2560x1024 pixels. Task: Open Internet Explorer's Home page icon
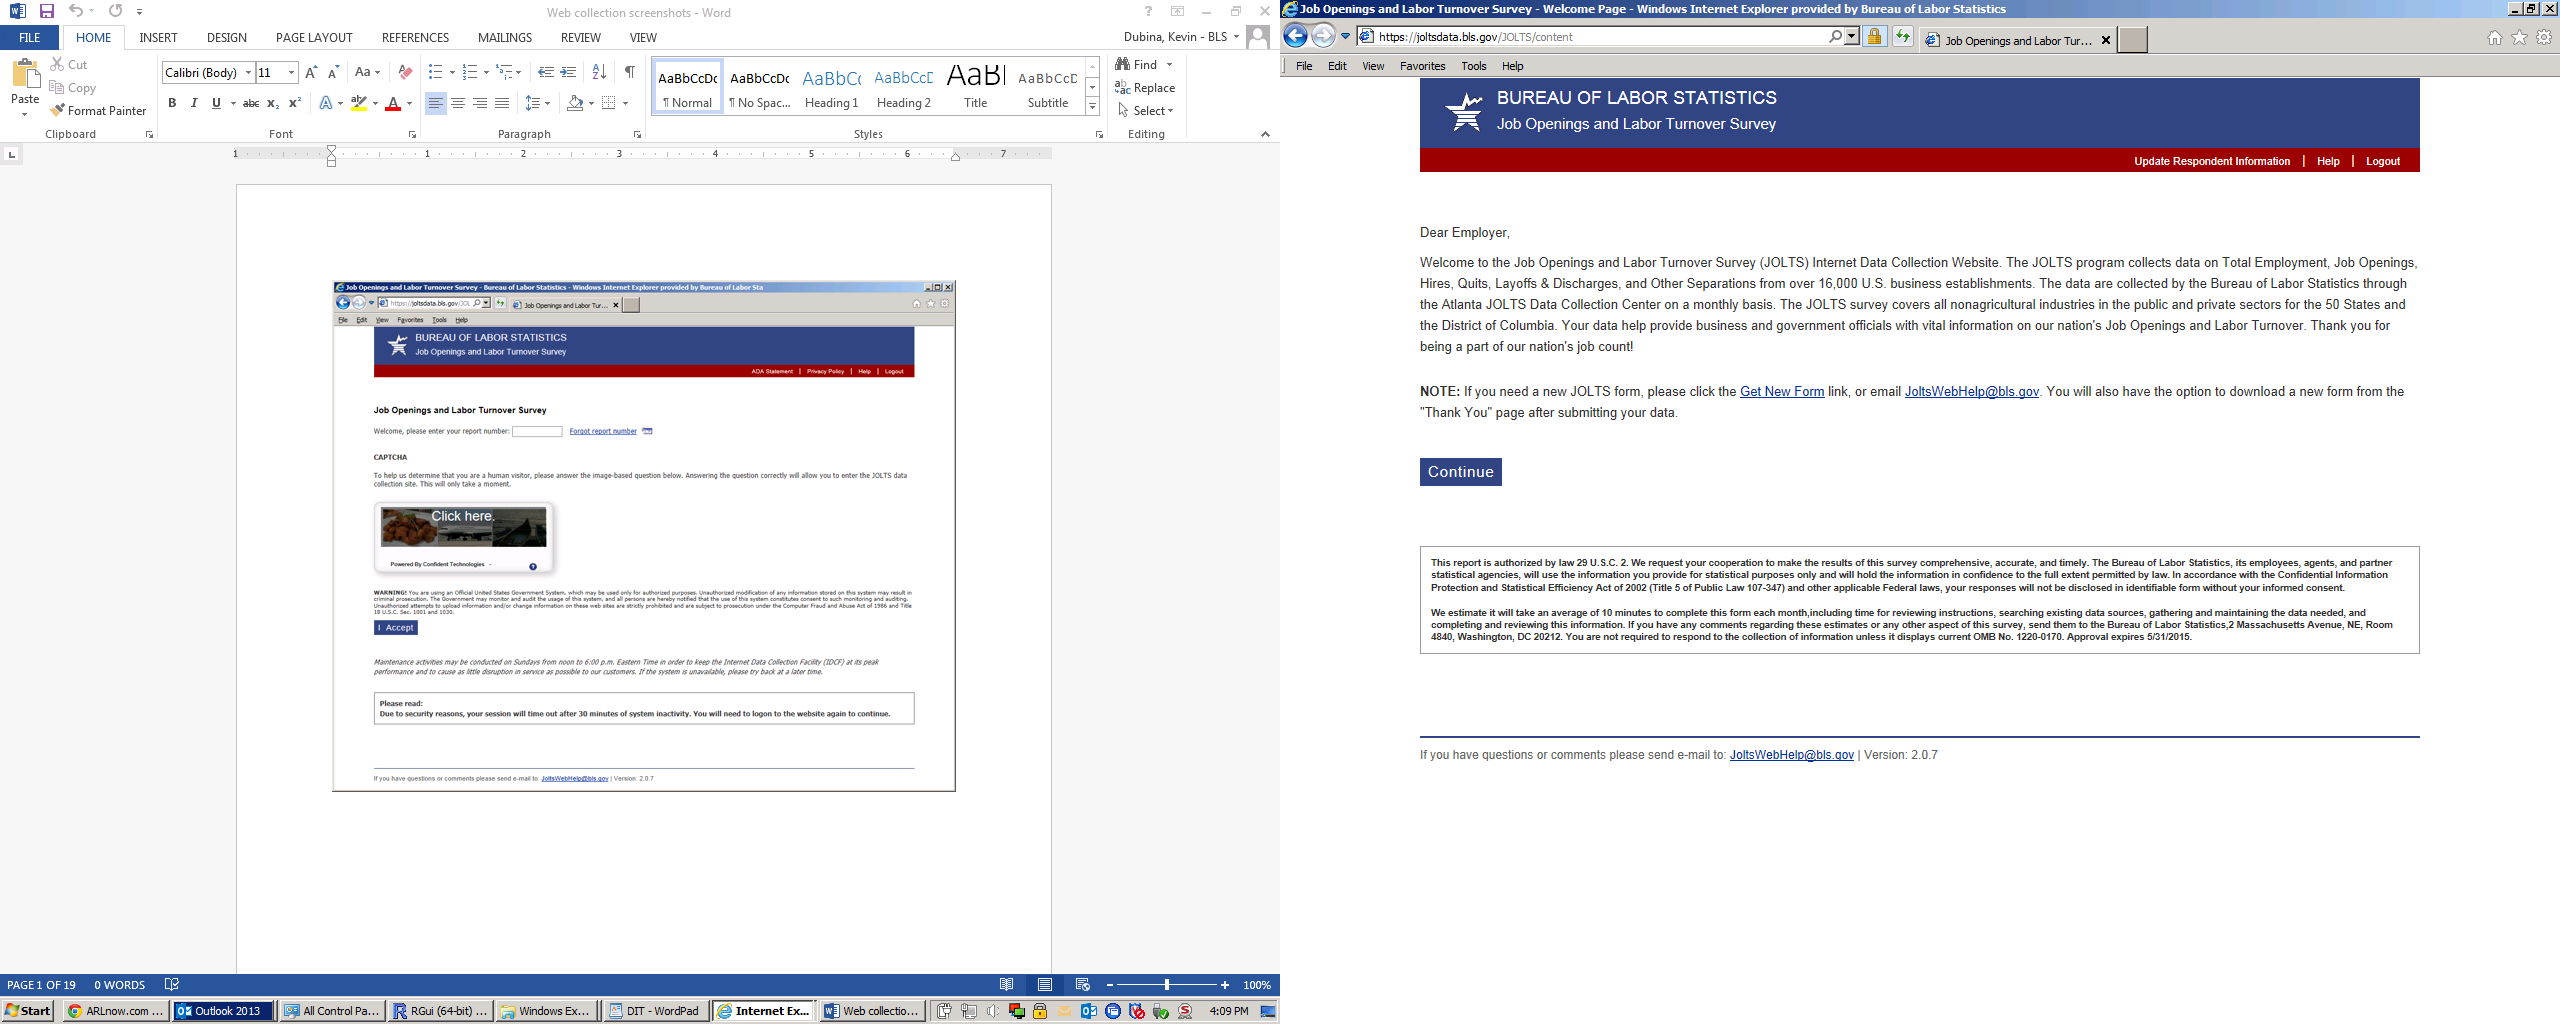click(x=2495, y=38)
